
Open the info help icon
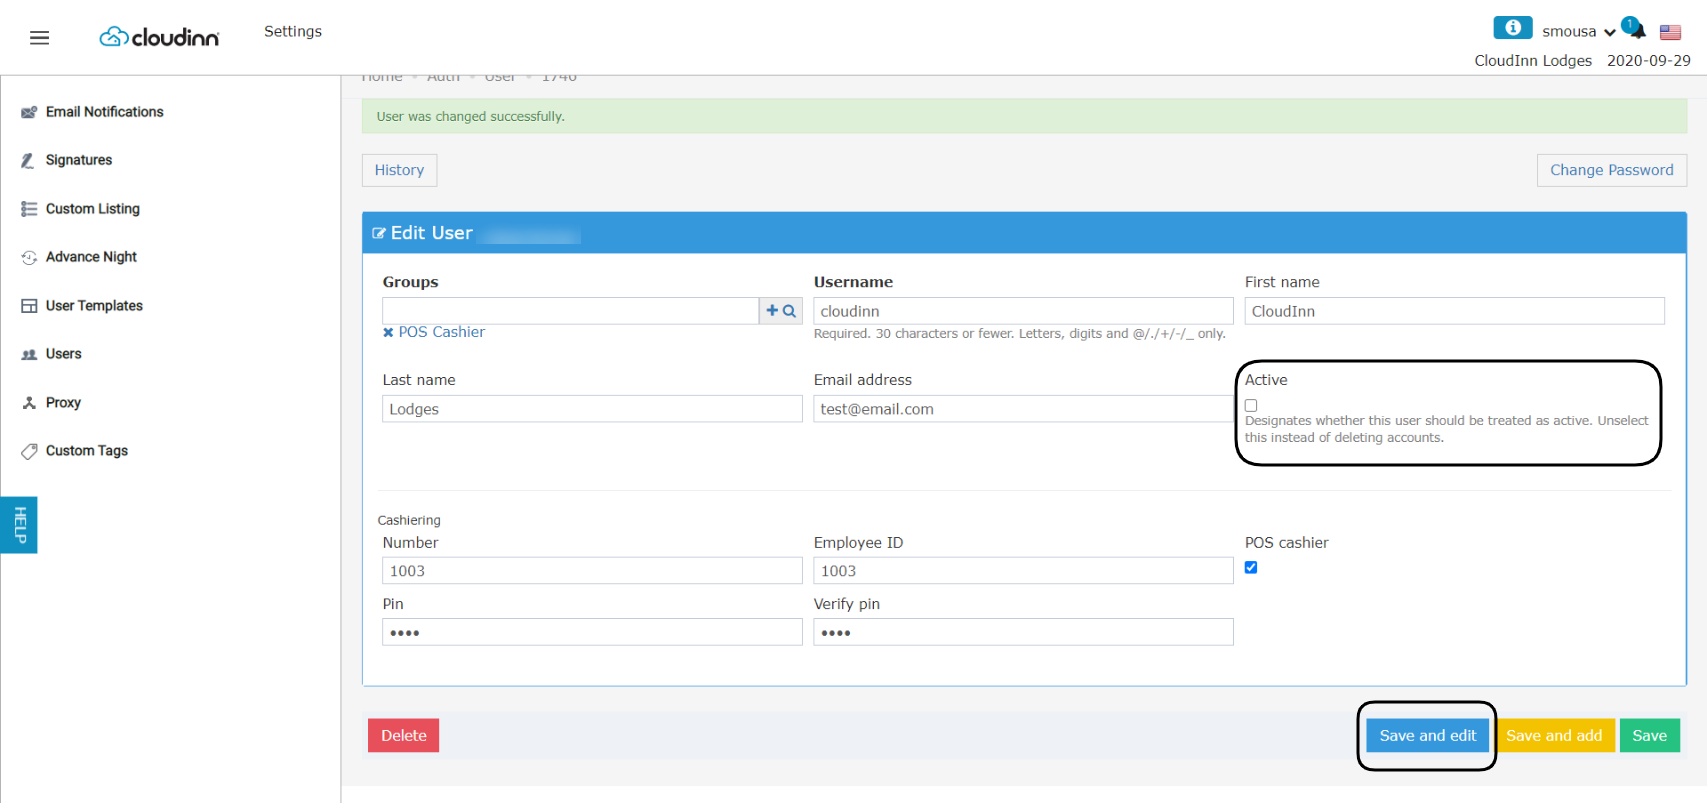coord(1512,28)
